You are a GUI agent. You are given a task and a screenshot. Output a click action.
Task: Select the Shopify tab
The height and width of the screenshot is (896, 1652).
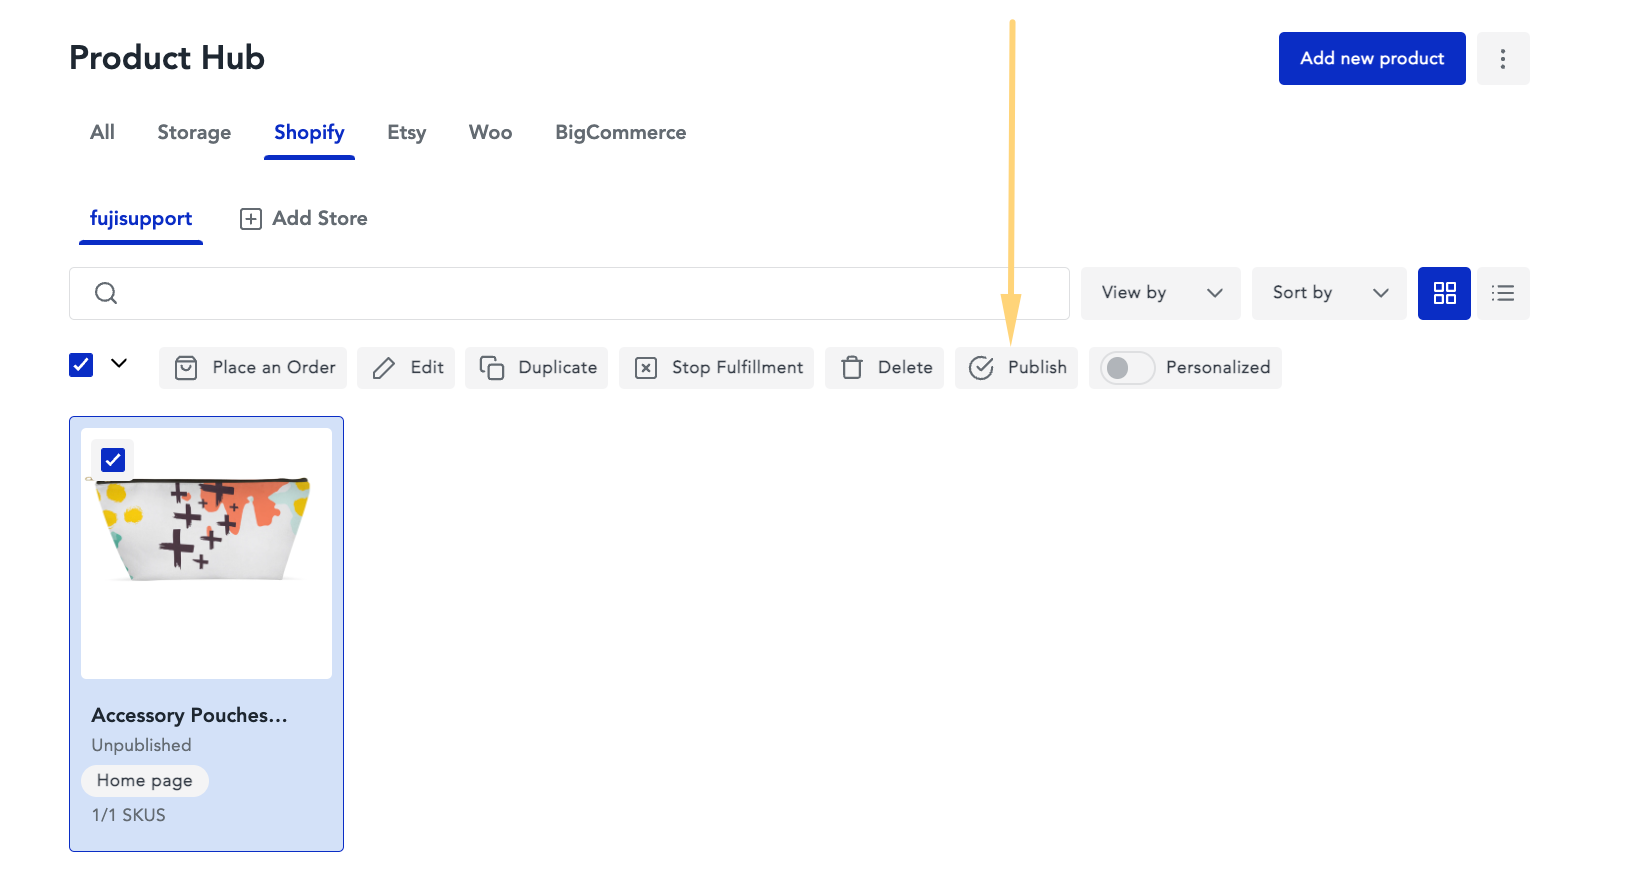[x=309, y=132]
